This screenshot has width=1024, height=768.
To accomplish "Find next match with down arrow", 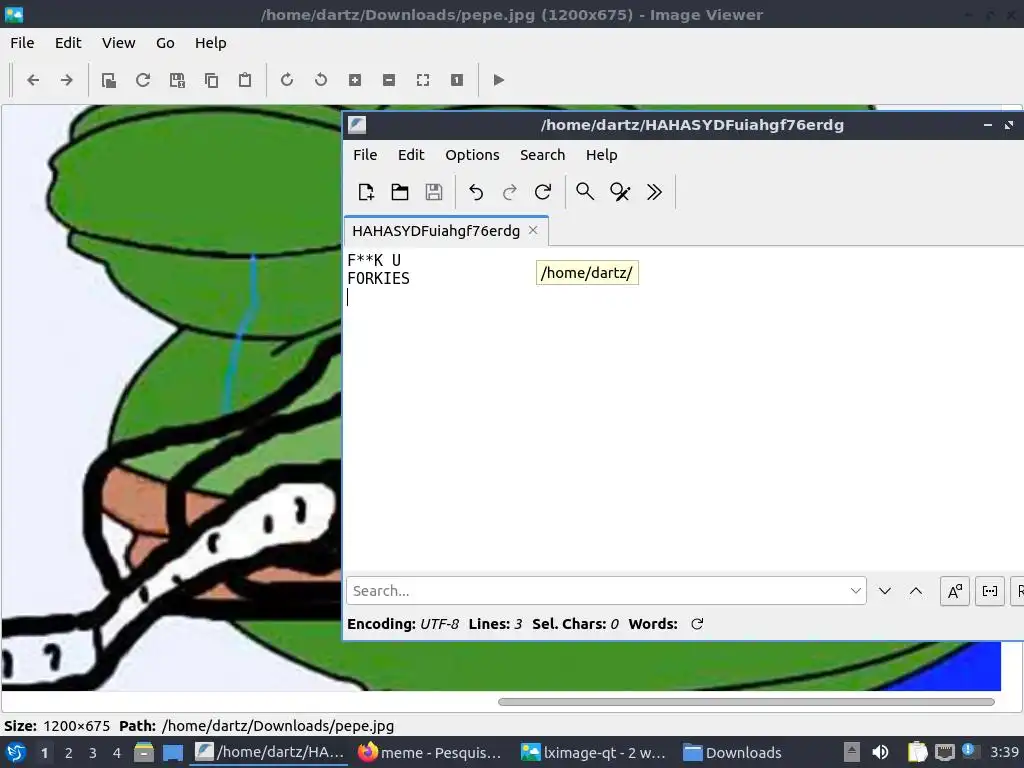I will (x=885, y=591).
